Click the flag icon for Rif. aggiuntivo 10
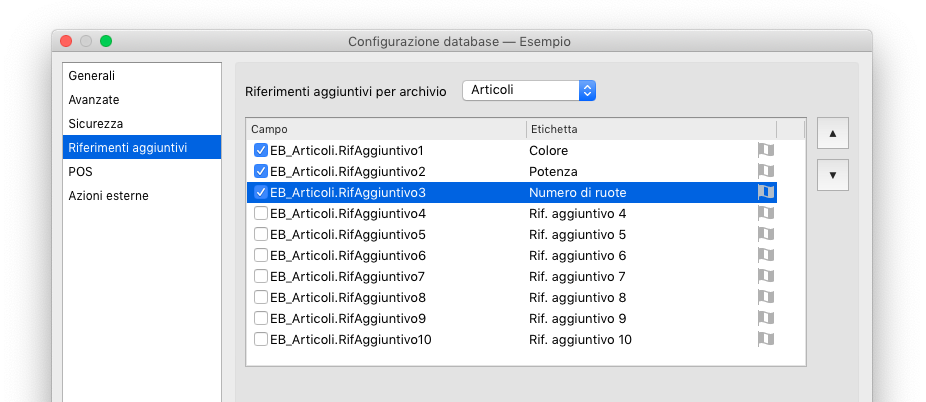The width and height of the screenshot is (926, 402). click(766, 339)
